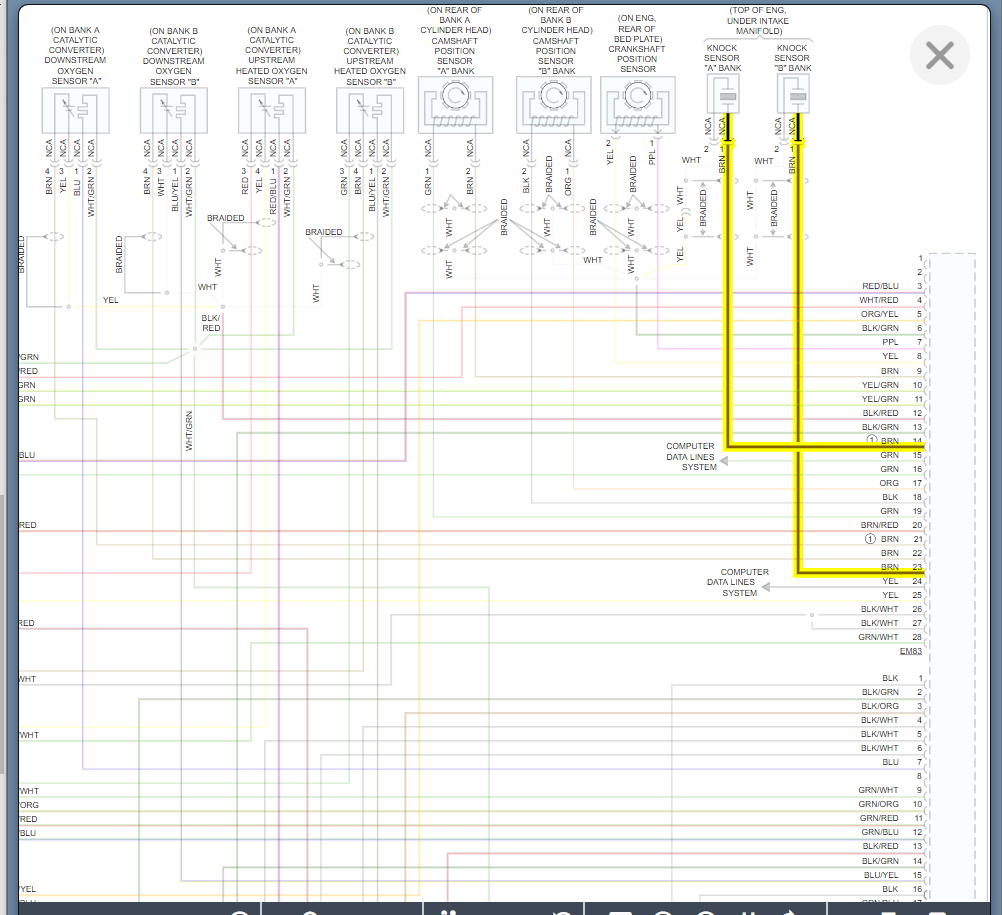Click the Knock Sensor "B" Bank symbol
The image size is (1002, 915).
pyautogui.click(x=793, y=94)
